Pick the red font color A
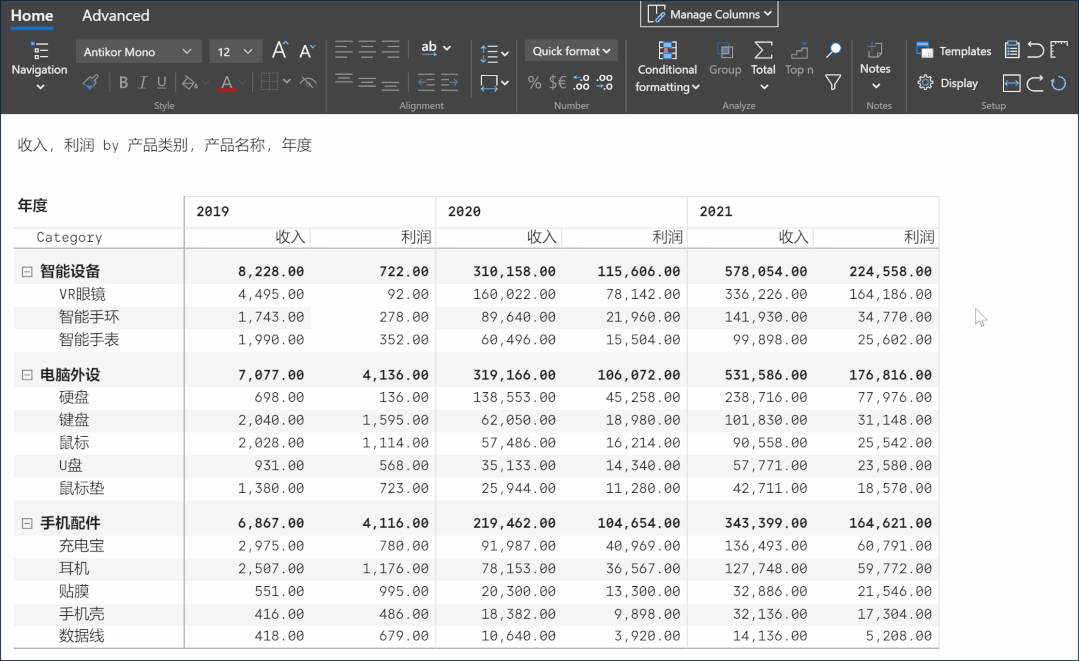 tap(226, 83)
